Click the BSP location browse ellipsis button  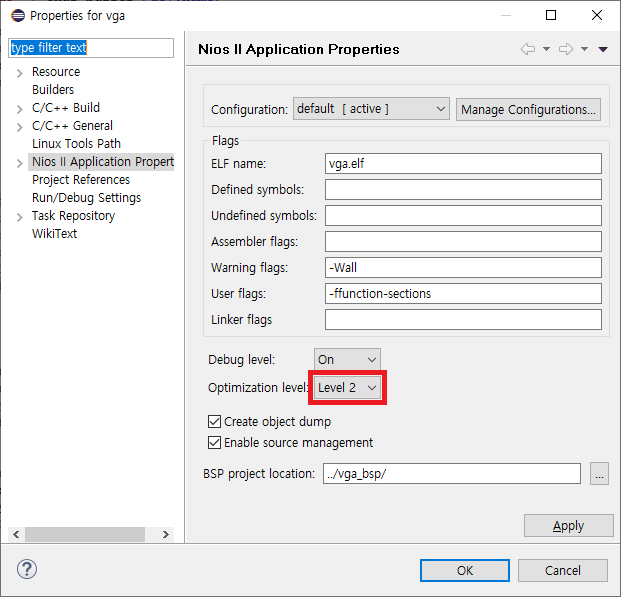(x=599, y=474)
